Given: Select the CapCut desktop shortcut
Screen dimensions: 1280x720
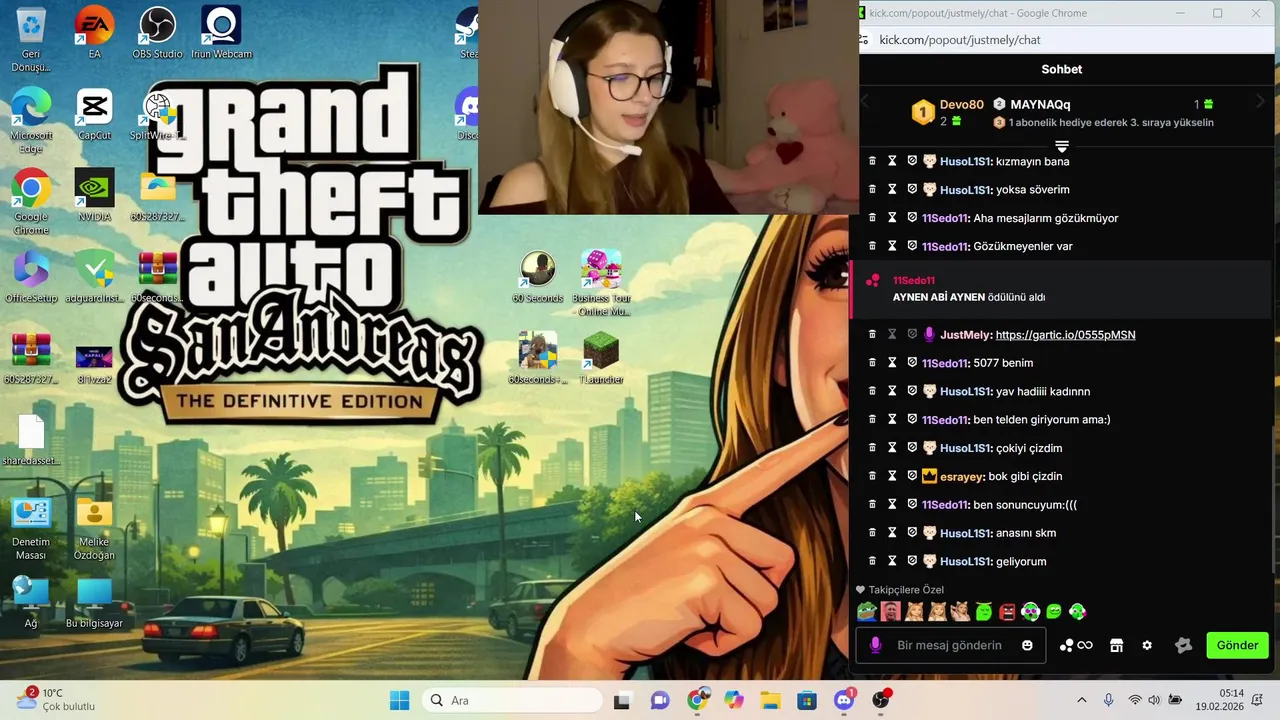Looking at the screenshot, I should coord(94,114).
